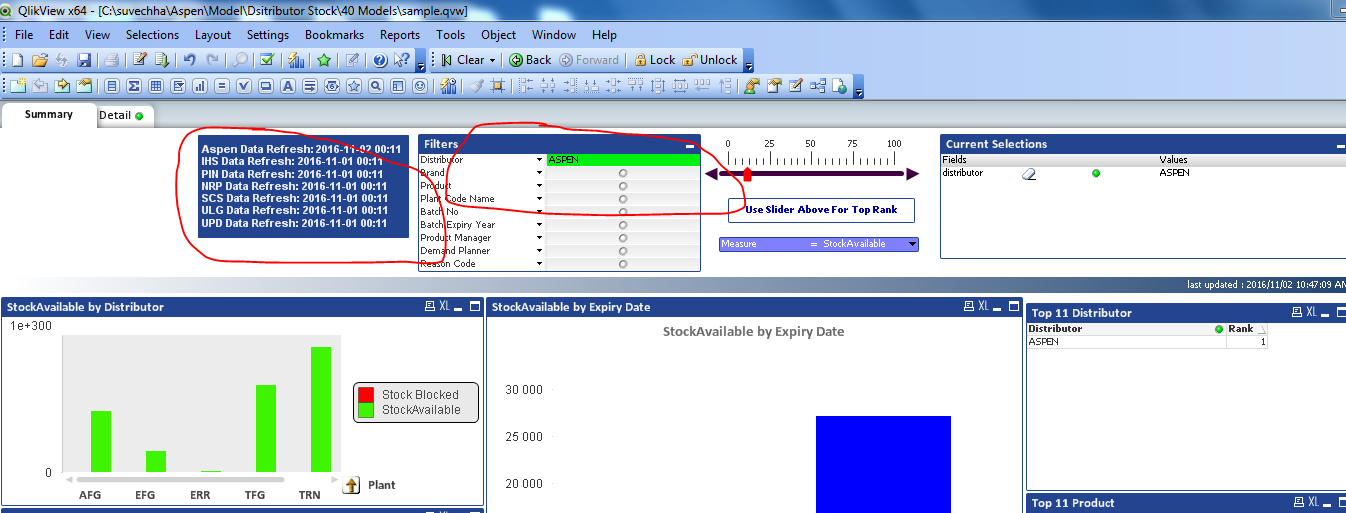
Task: Expand the Distributor filter dropdown arrow
Action: point(539,160)
